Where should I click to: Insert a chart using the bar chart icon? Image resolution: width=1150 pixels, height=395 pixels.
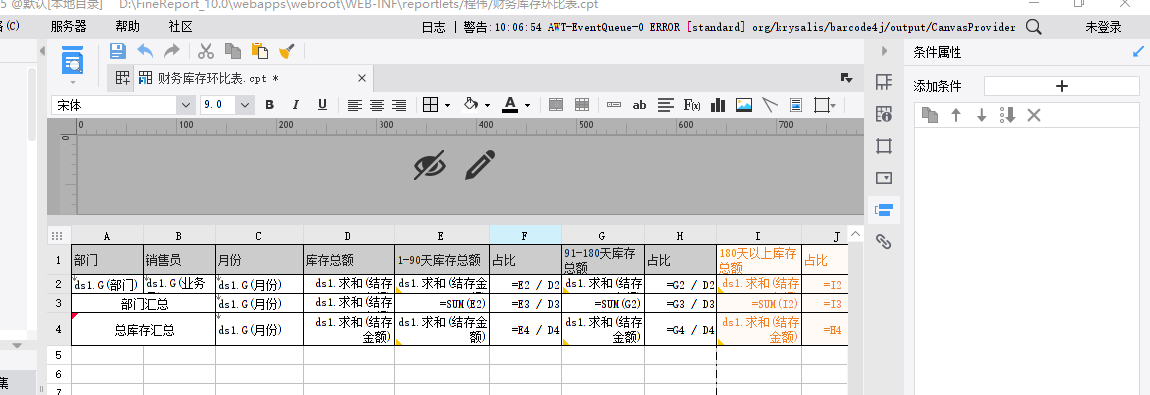pyautogui.click(x=718, y=105)
